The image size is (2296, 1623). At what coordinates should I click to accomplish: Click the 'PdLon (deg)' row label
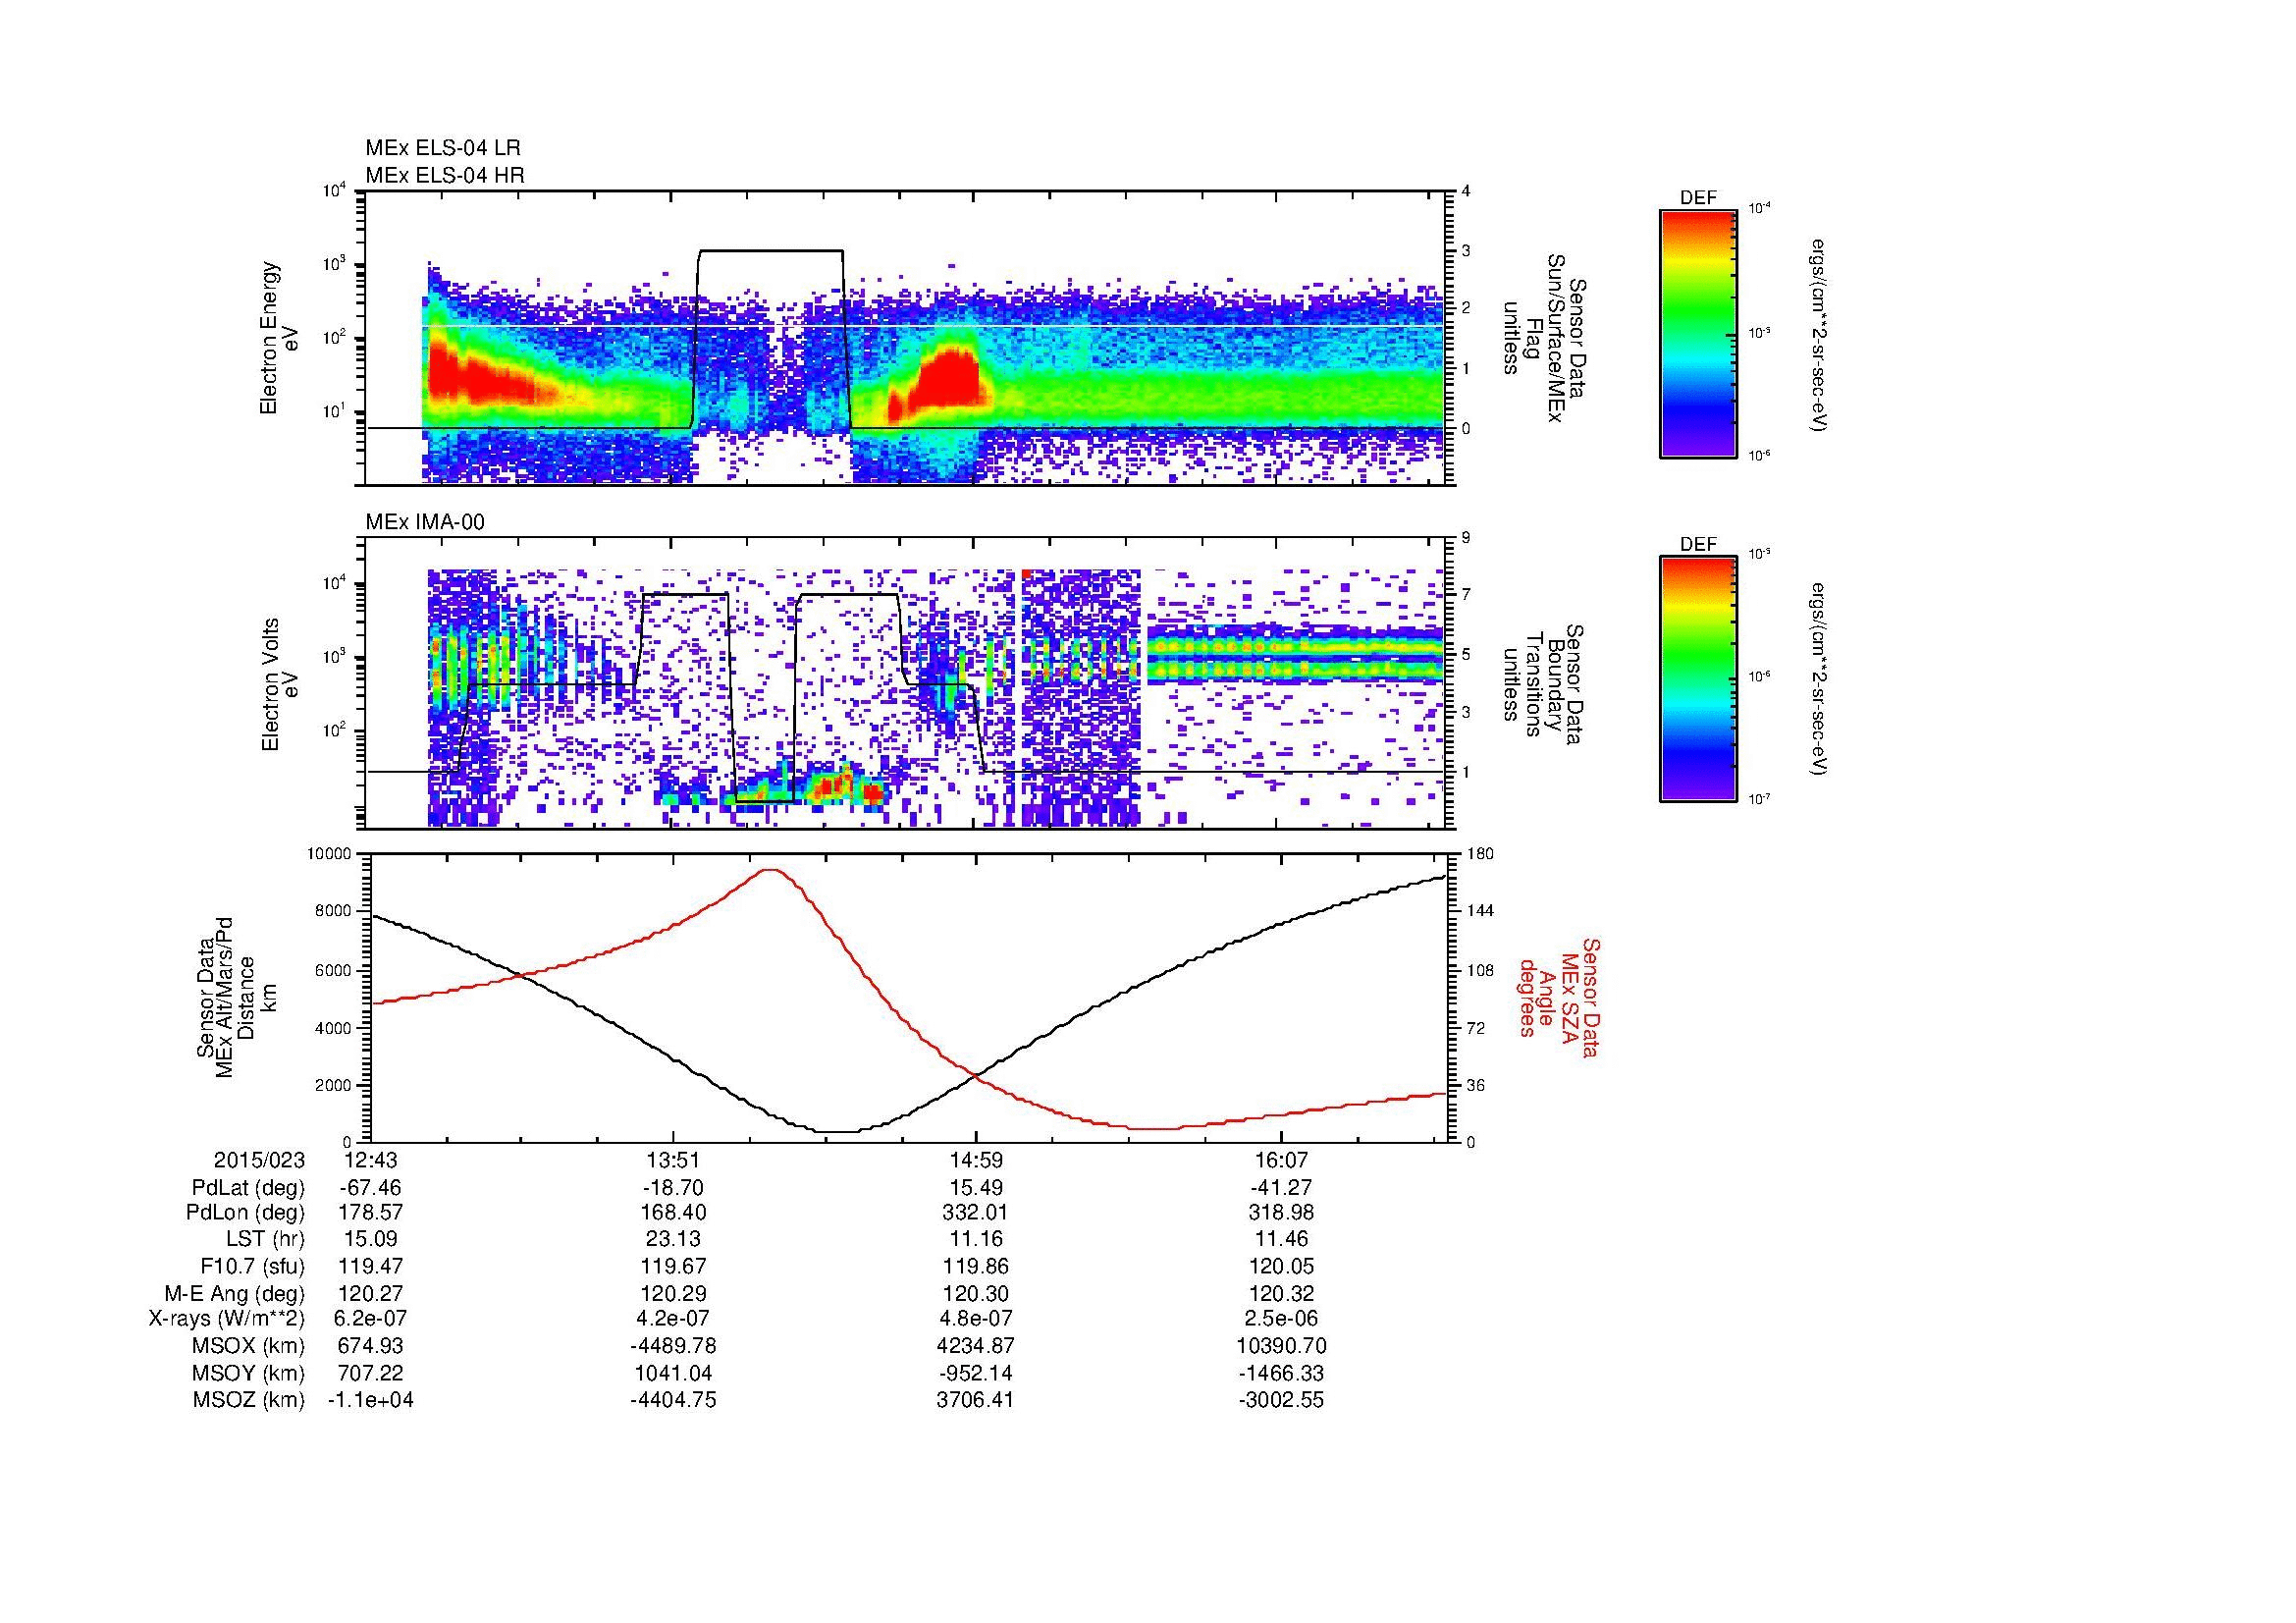click(x=248, y=1213)
